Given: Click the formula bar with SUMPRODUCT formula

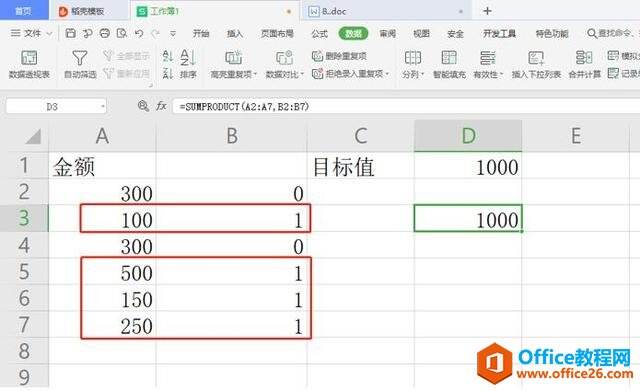Looking at the screenshot, I should click(x=406, y=107).
